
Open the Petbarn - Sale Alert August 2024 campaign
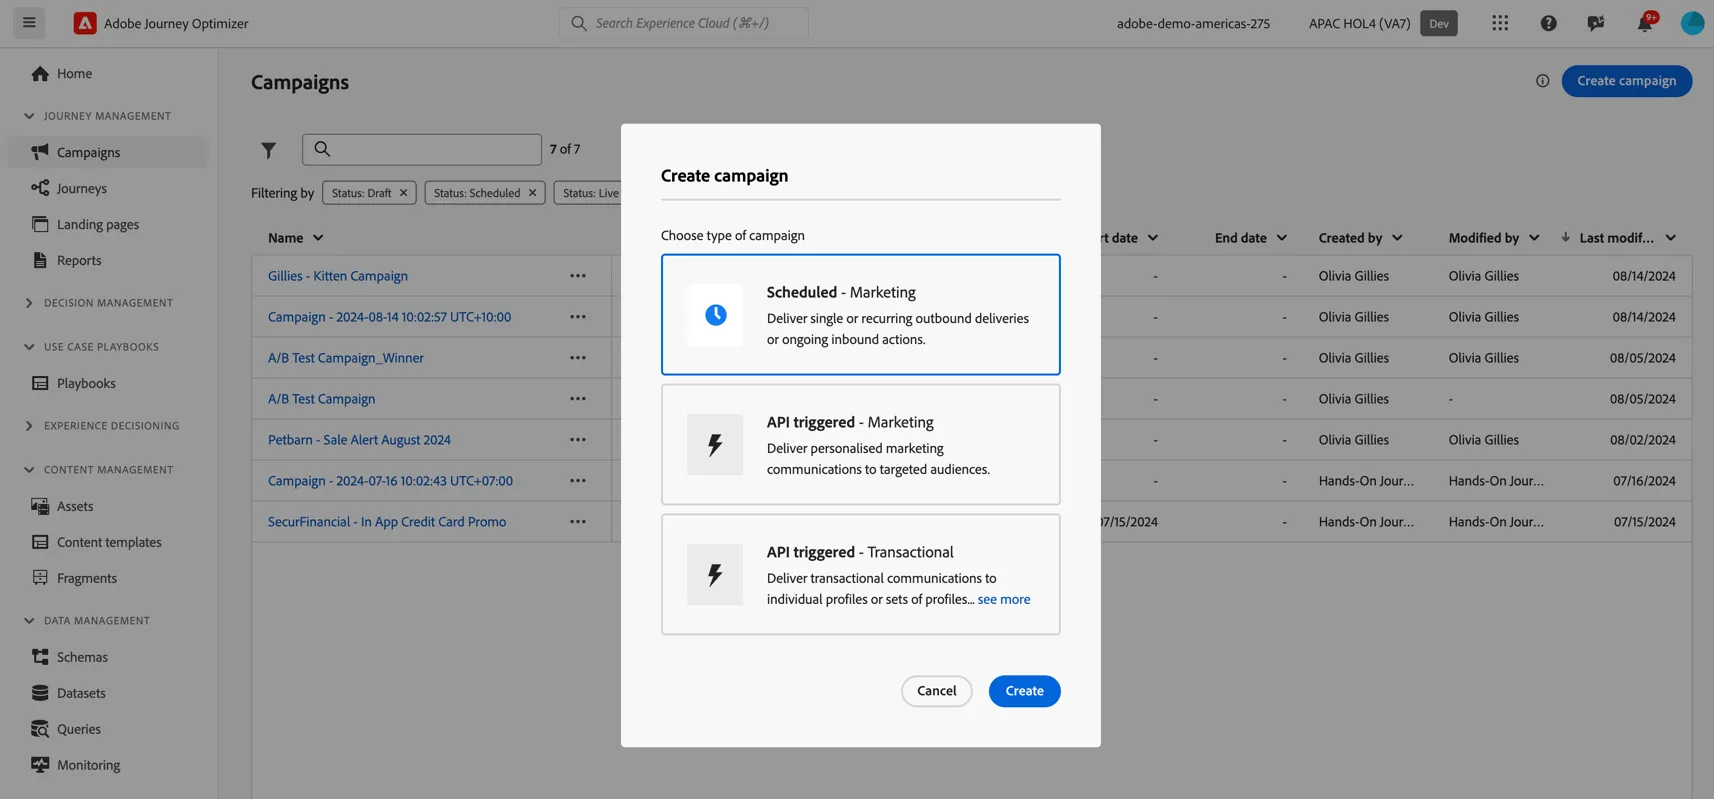coord(359,440)
